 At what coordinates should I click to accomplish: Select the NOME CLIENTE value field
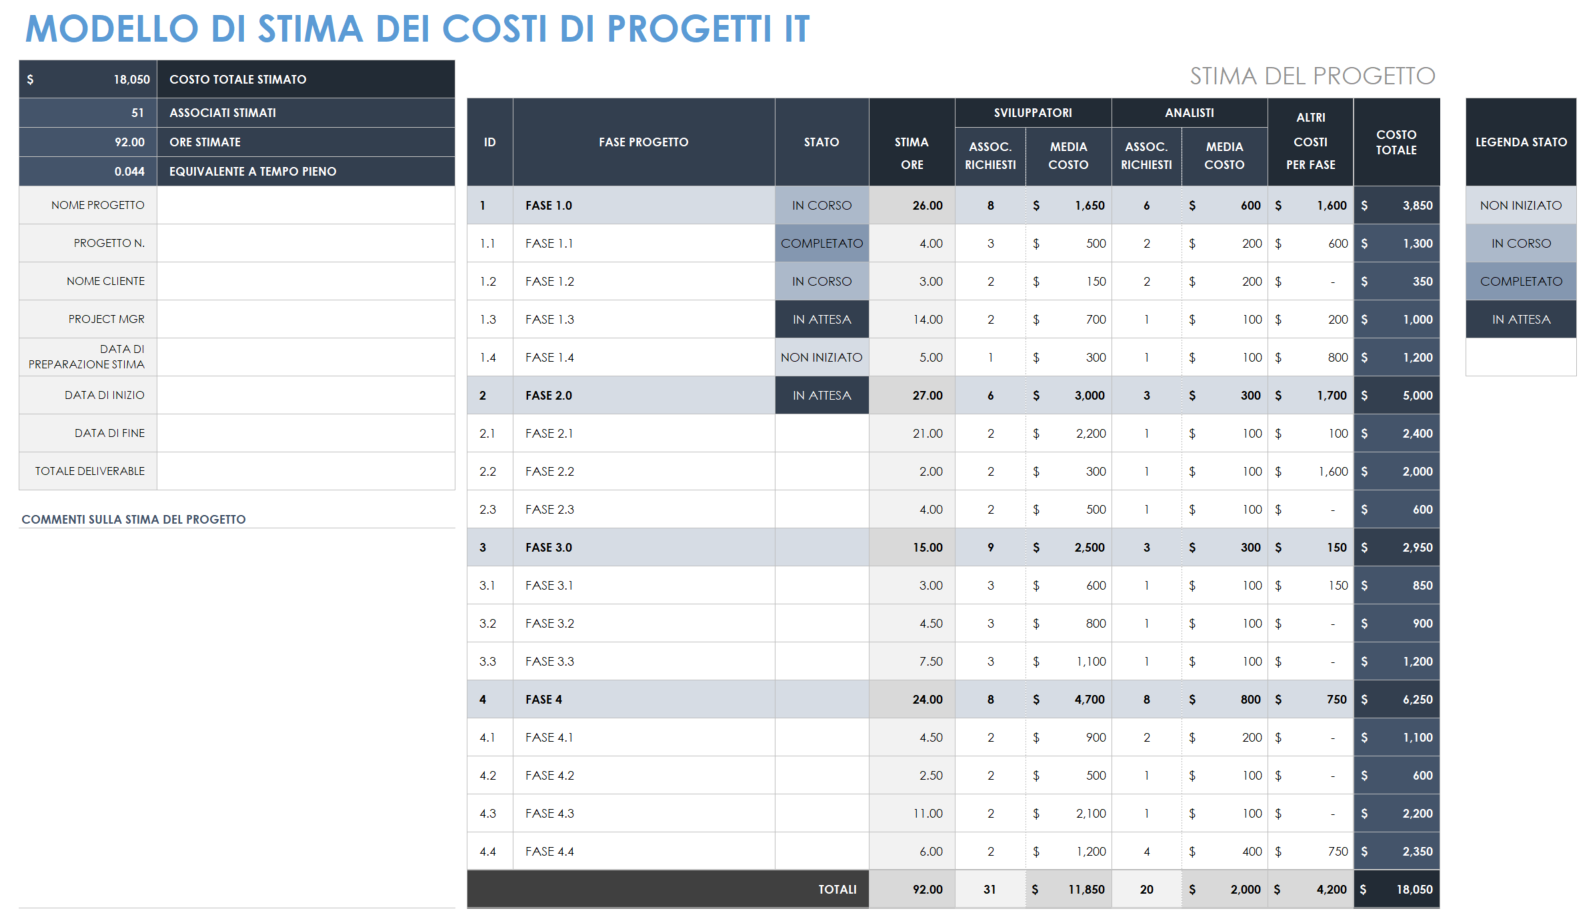click(306, 281)
